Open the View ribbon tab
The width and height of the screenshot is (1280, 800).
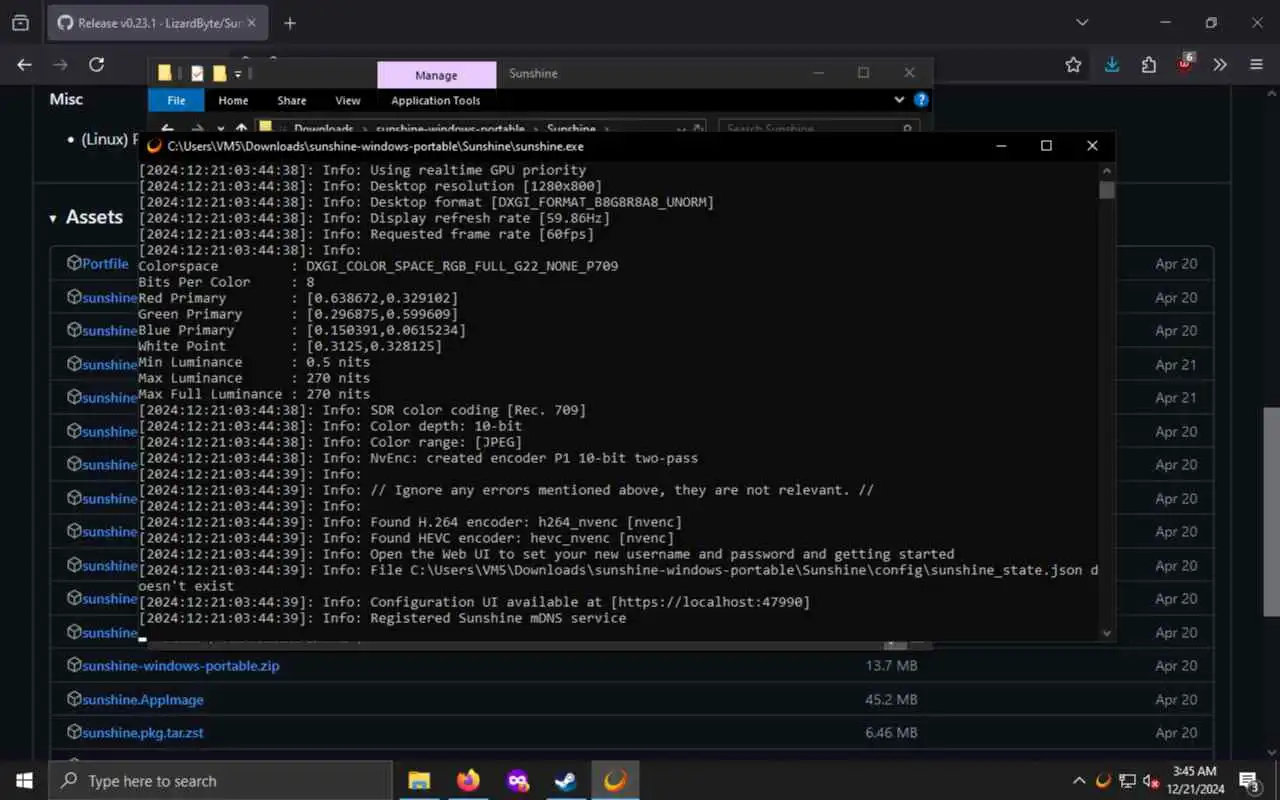point(348,100)
